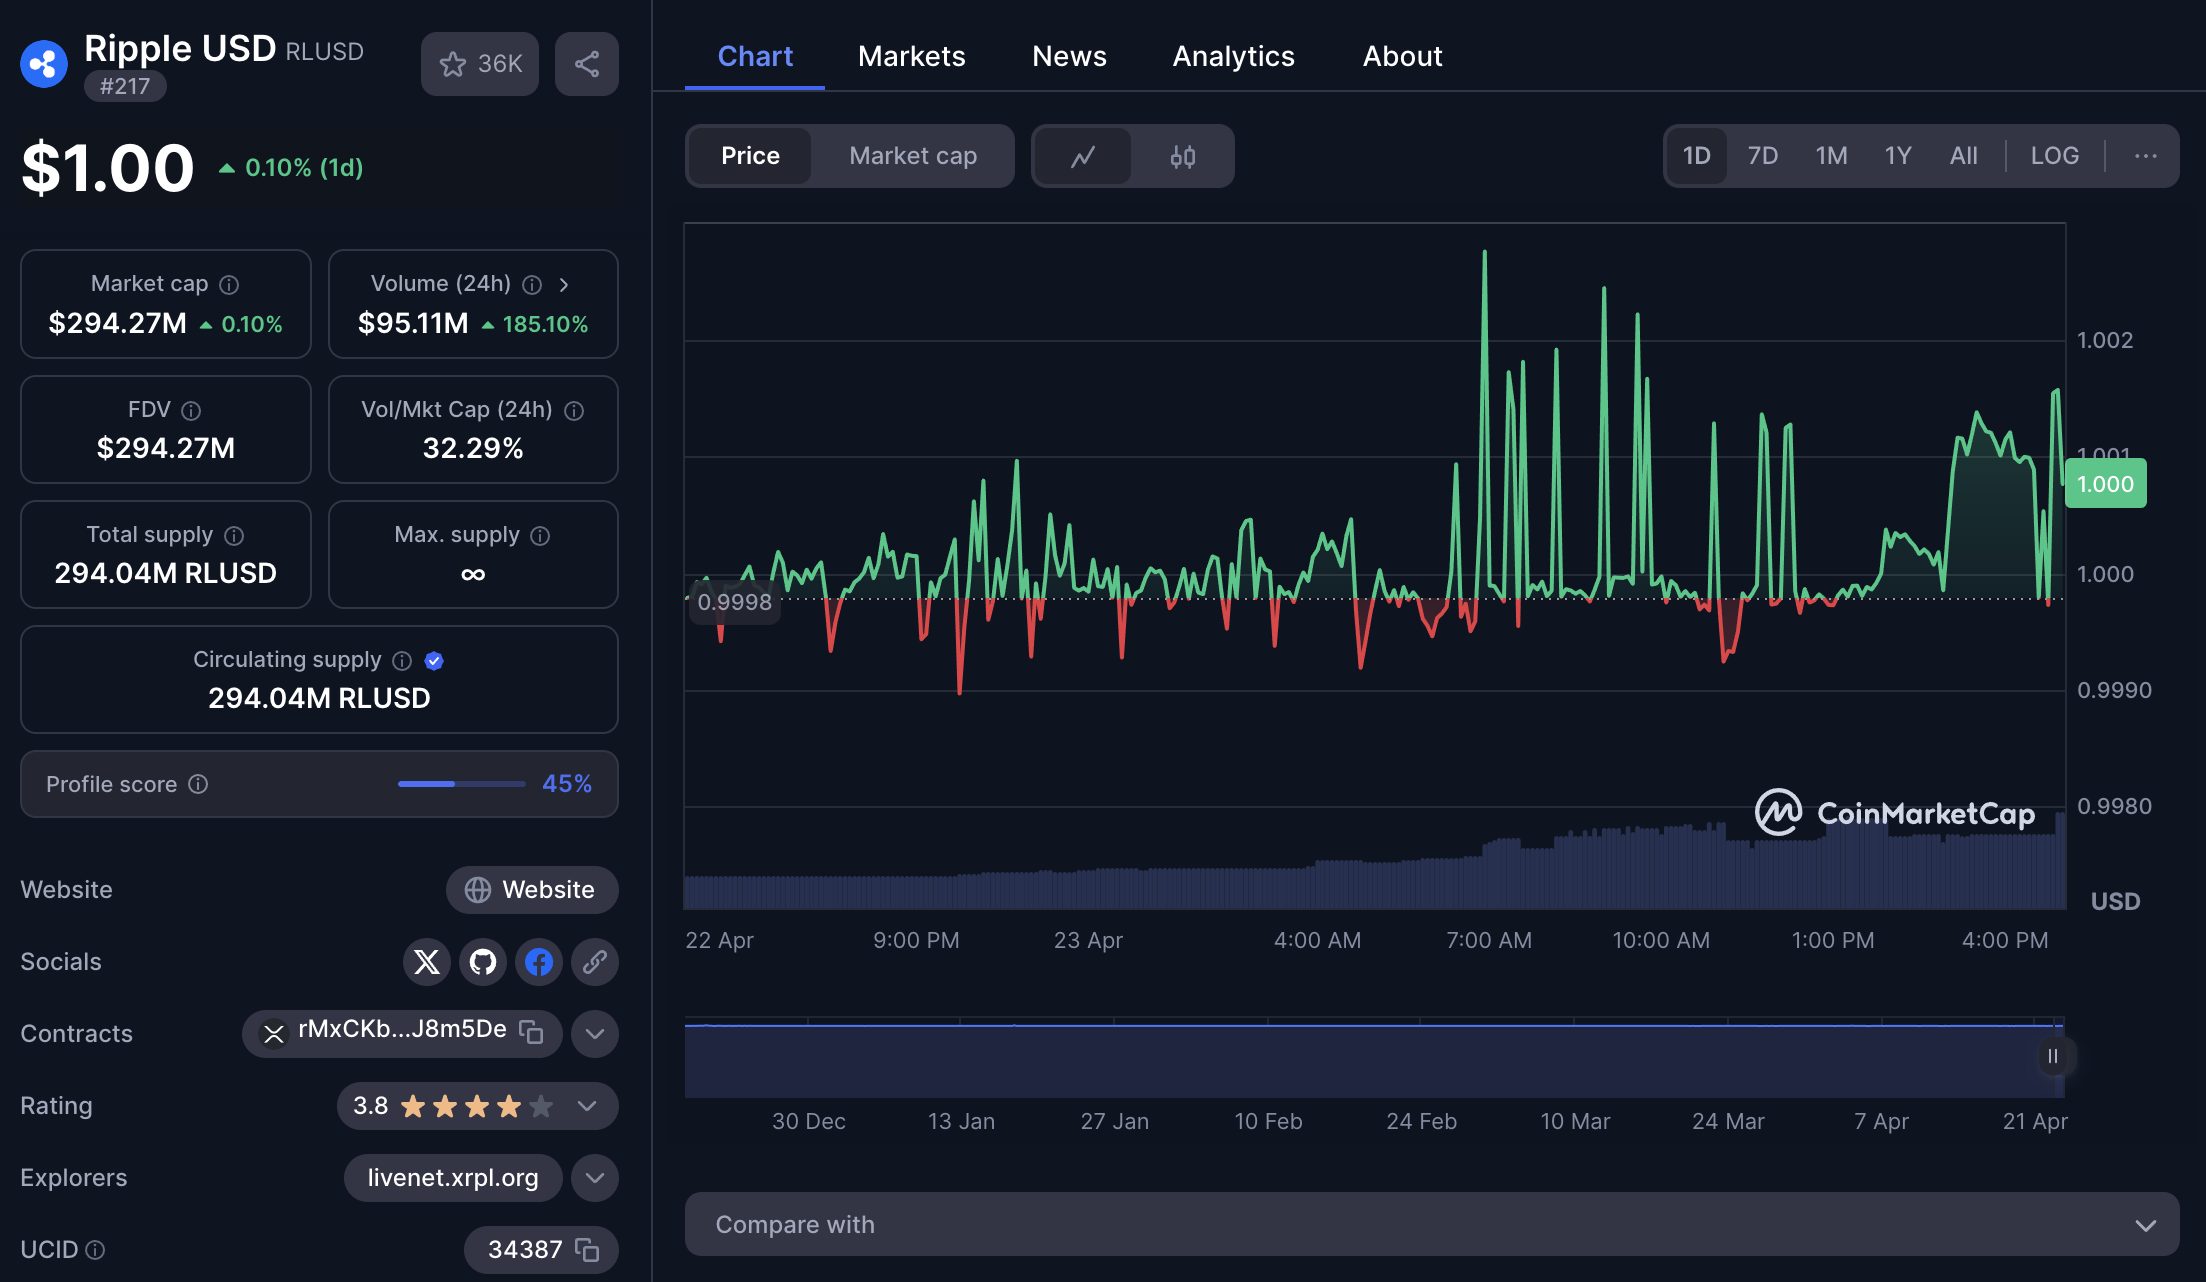Show Price chart
2206x1282 pixels.
(x=750, y=156)
